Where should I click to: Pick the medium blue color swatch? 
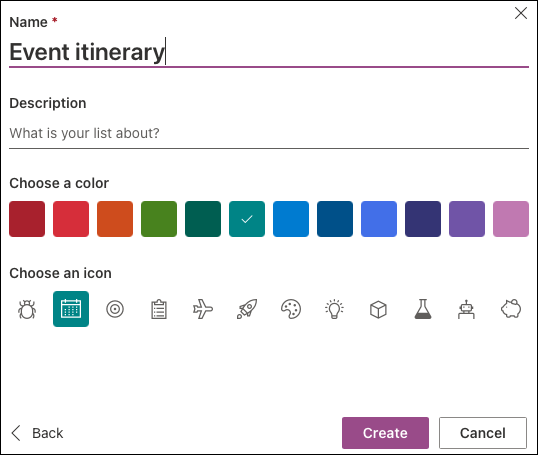point(291,219)
